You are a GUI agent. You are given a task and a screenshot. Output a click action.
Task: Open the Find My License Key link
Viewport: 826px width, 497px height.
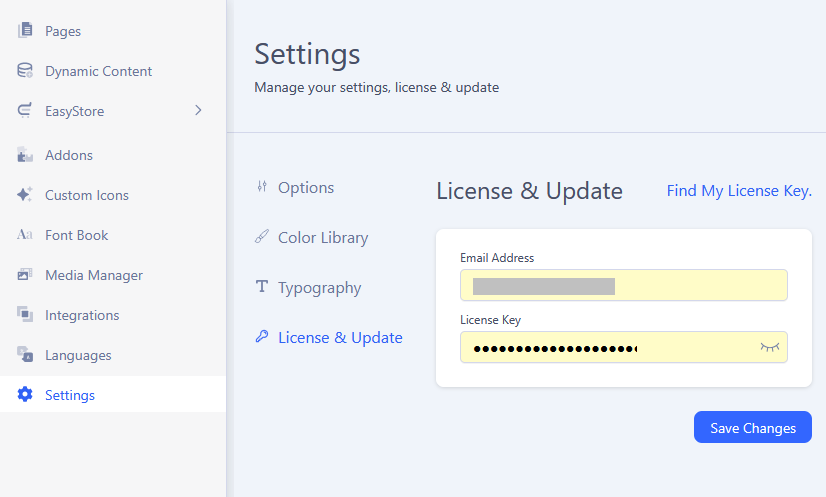739,191
